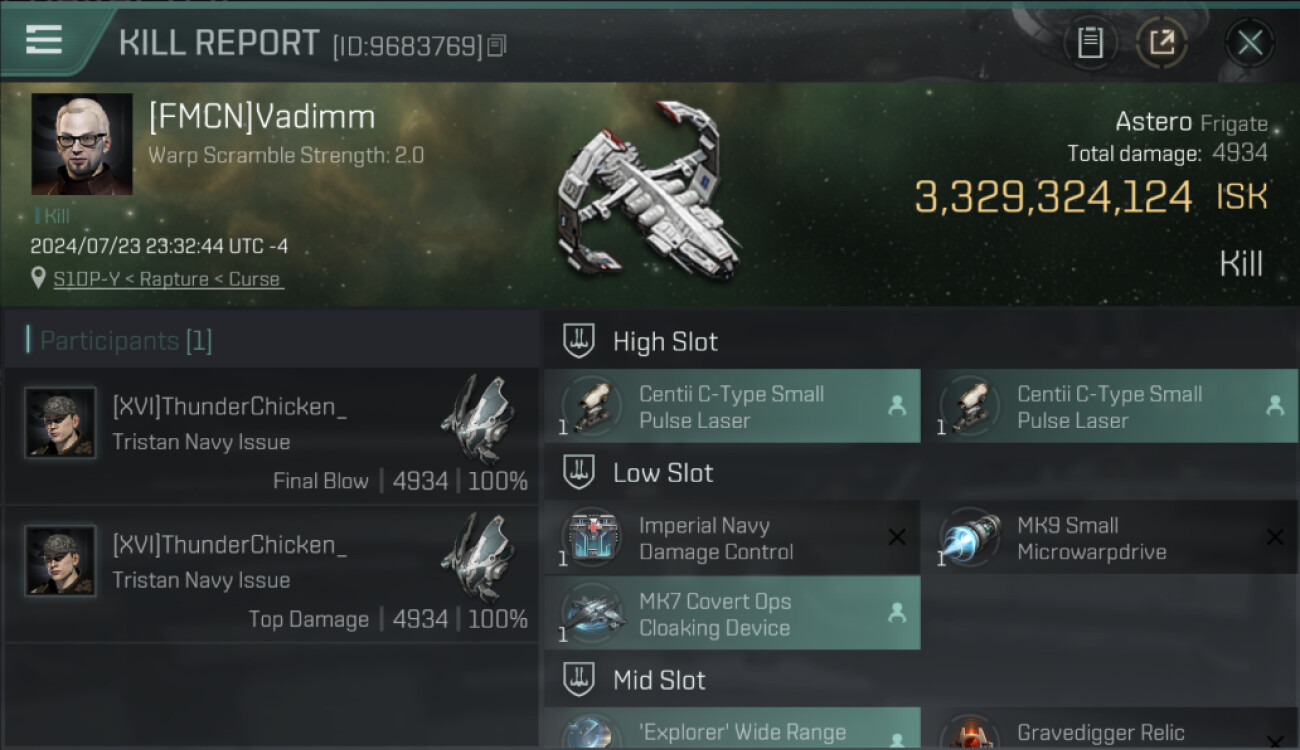Close the kill report window
Screen dimensions: 1300x750
click(1249, 42)
